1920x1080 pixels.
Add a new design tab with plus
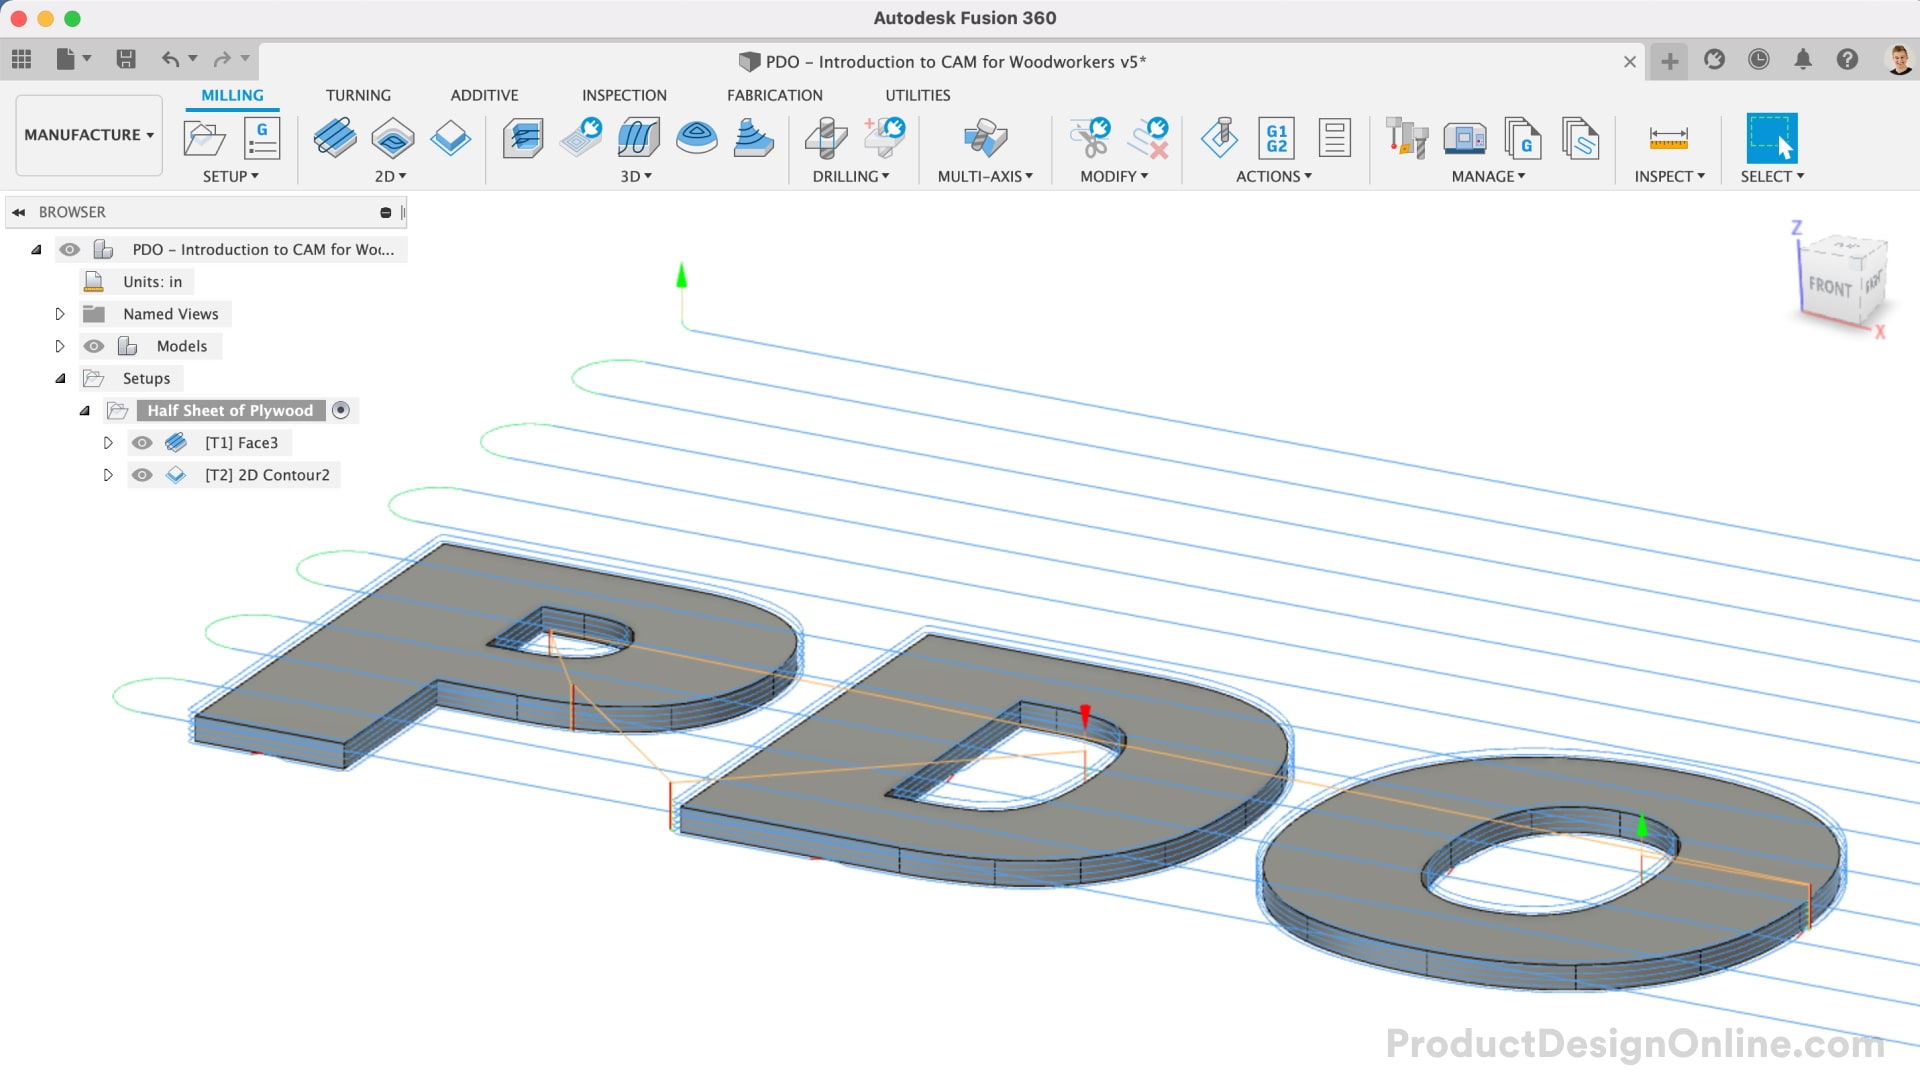pyautogui.click(x=1669, y=61)
